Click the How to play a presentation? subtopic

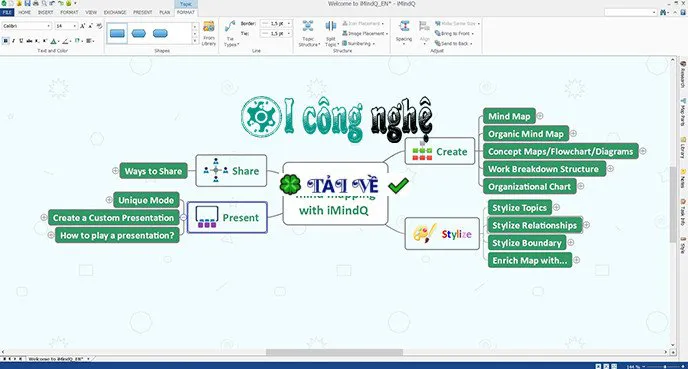point(117,235)
